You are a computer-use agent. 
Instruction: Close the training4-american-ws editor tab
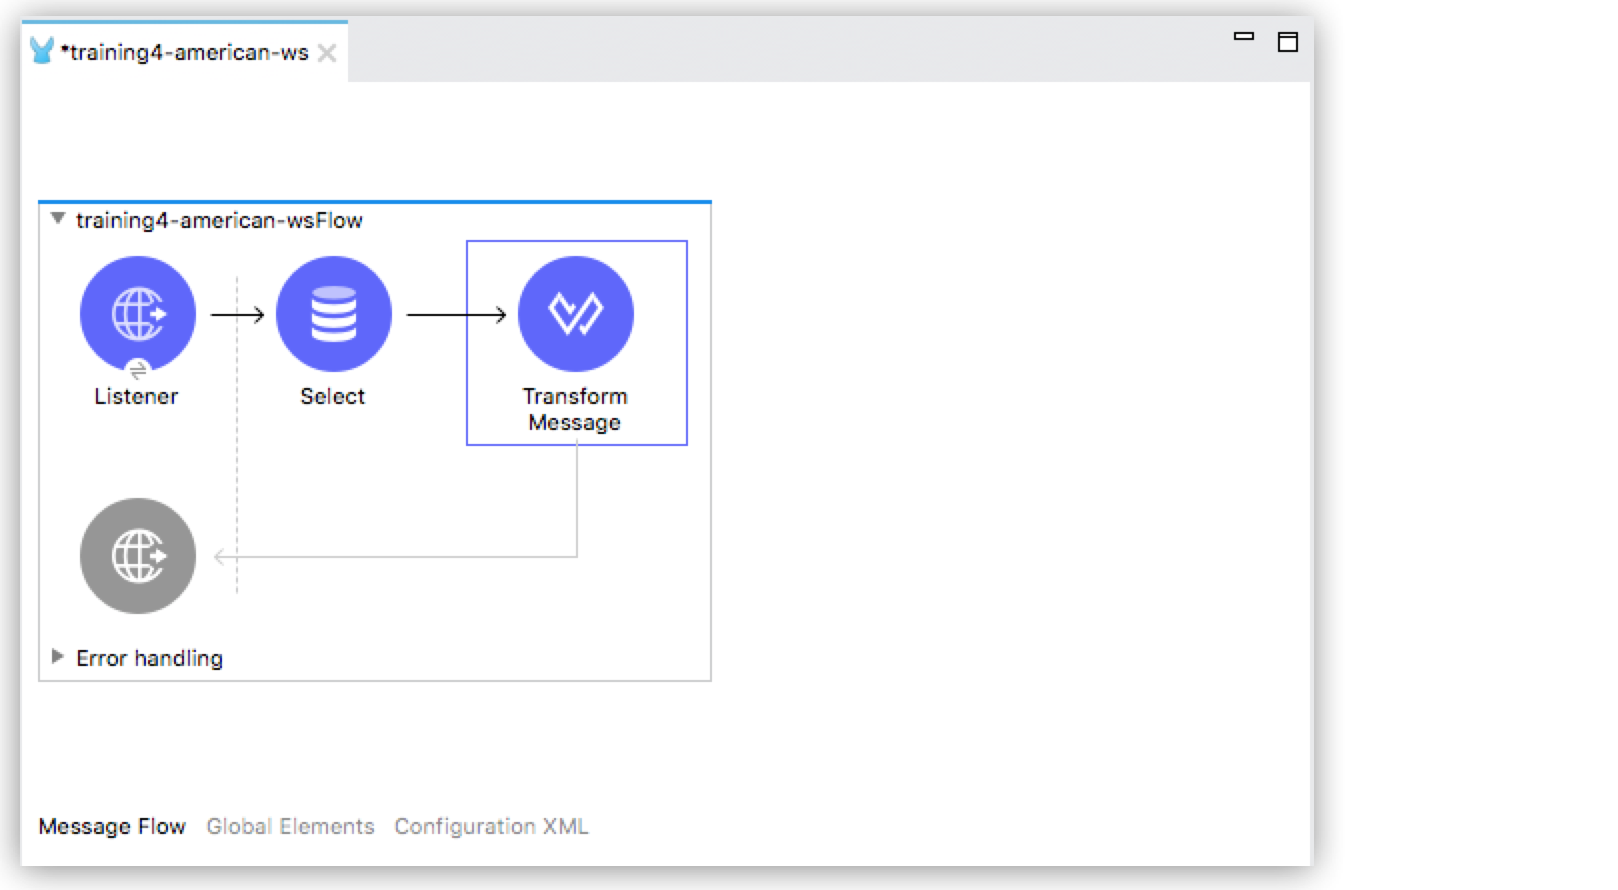coord(327,53)
